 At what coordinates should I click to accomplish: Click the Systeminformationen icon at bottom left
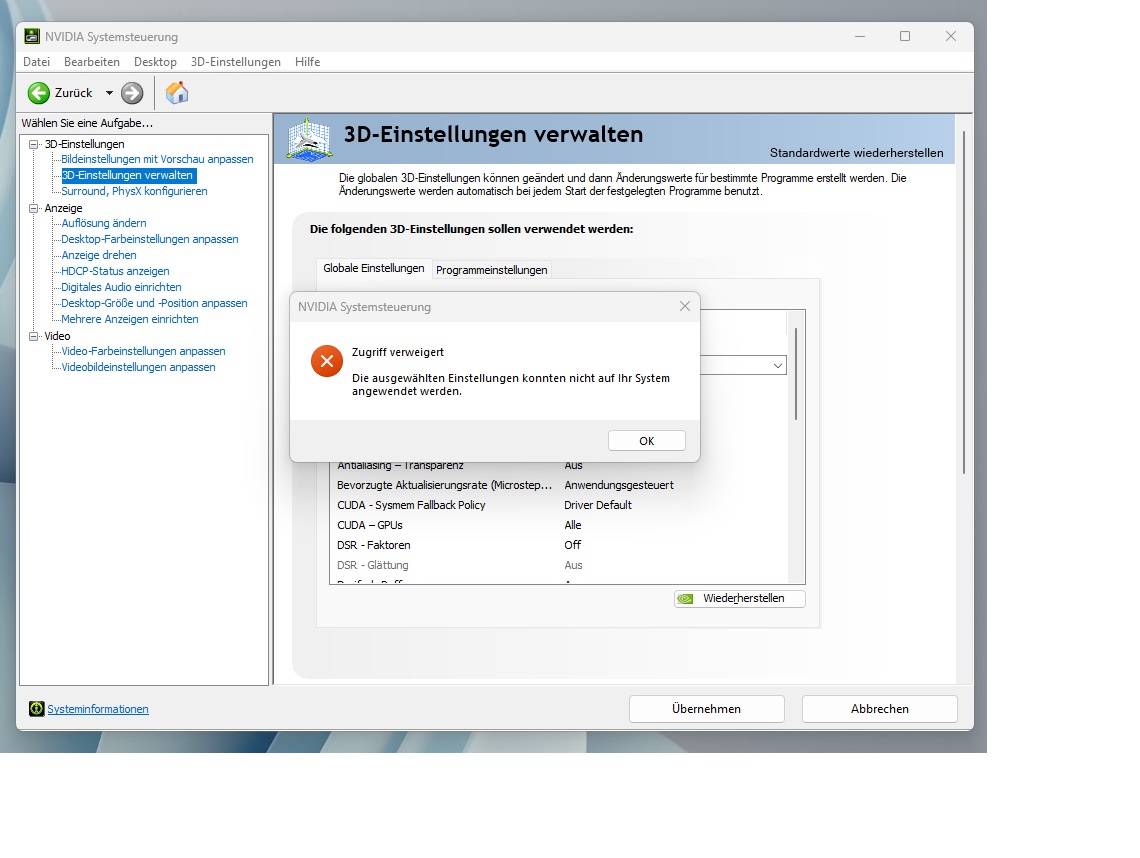tap(36, 709)
